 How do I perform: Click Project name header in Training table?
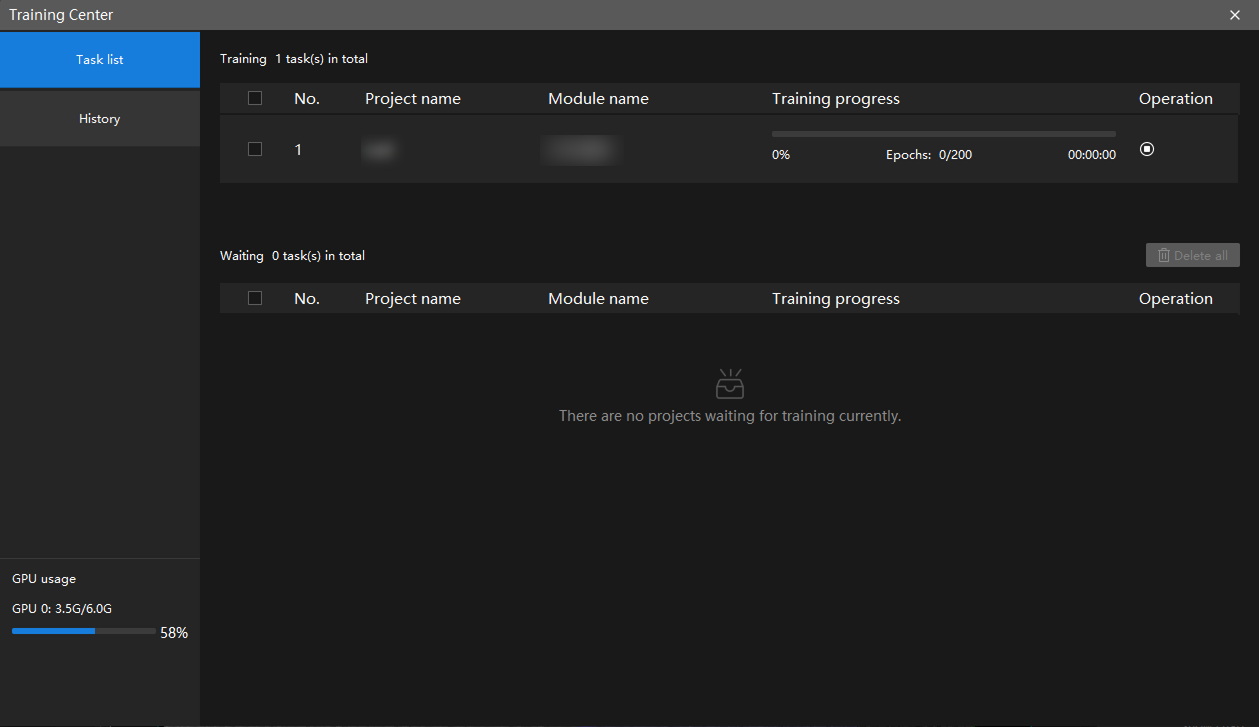point(413,99)
